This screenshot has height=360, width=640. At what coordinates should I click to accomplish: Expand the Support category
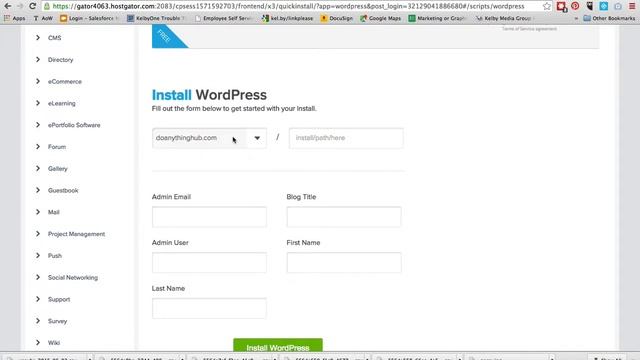pos(53,299)
